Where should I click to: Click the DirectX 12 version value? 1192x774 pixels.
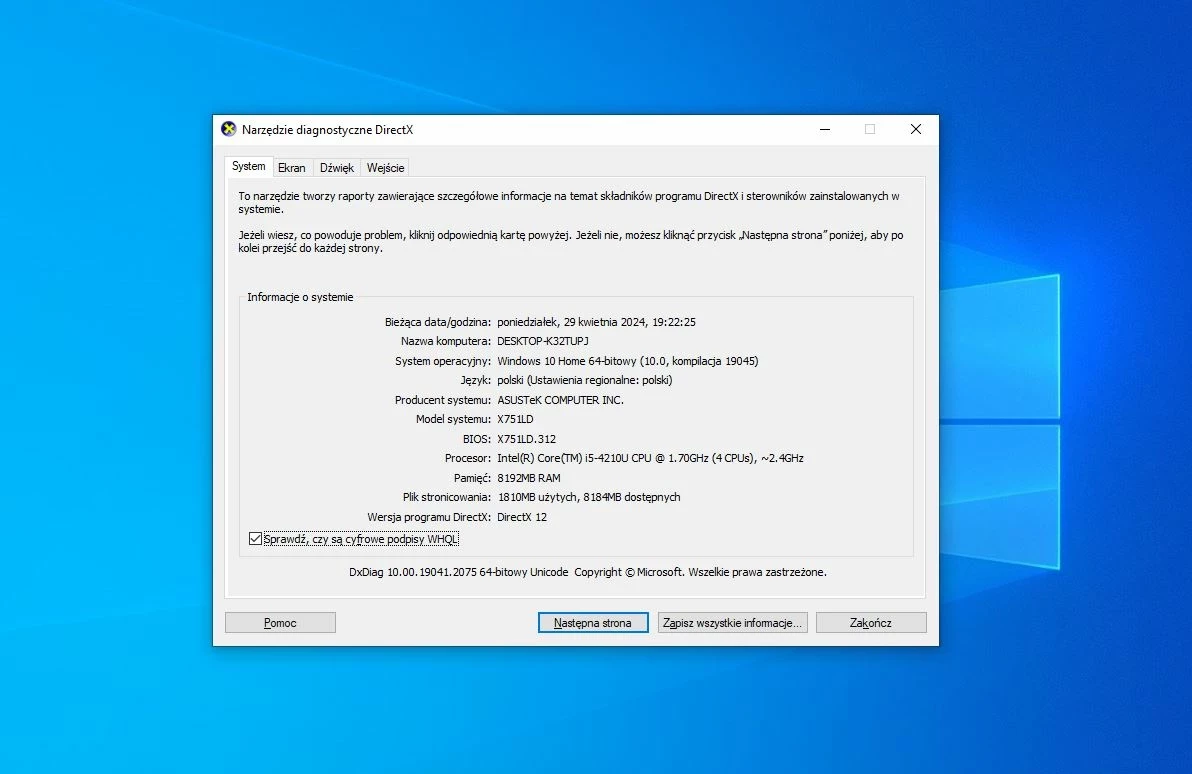click(x=522, y=517)
